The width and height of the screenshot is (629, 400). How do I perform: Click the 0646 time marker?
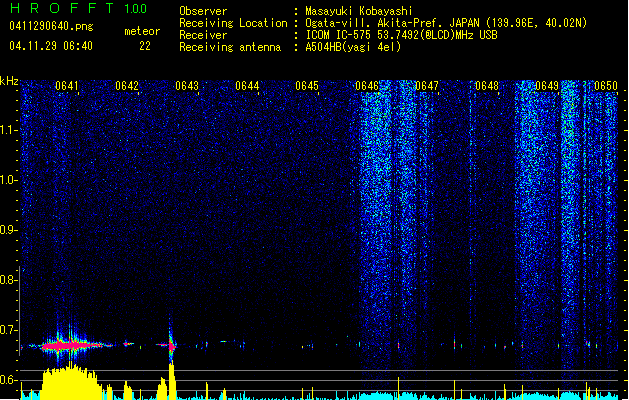[367, 86]
